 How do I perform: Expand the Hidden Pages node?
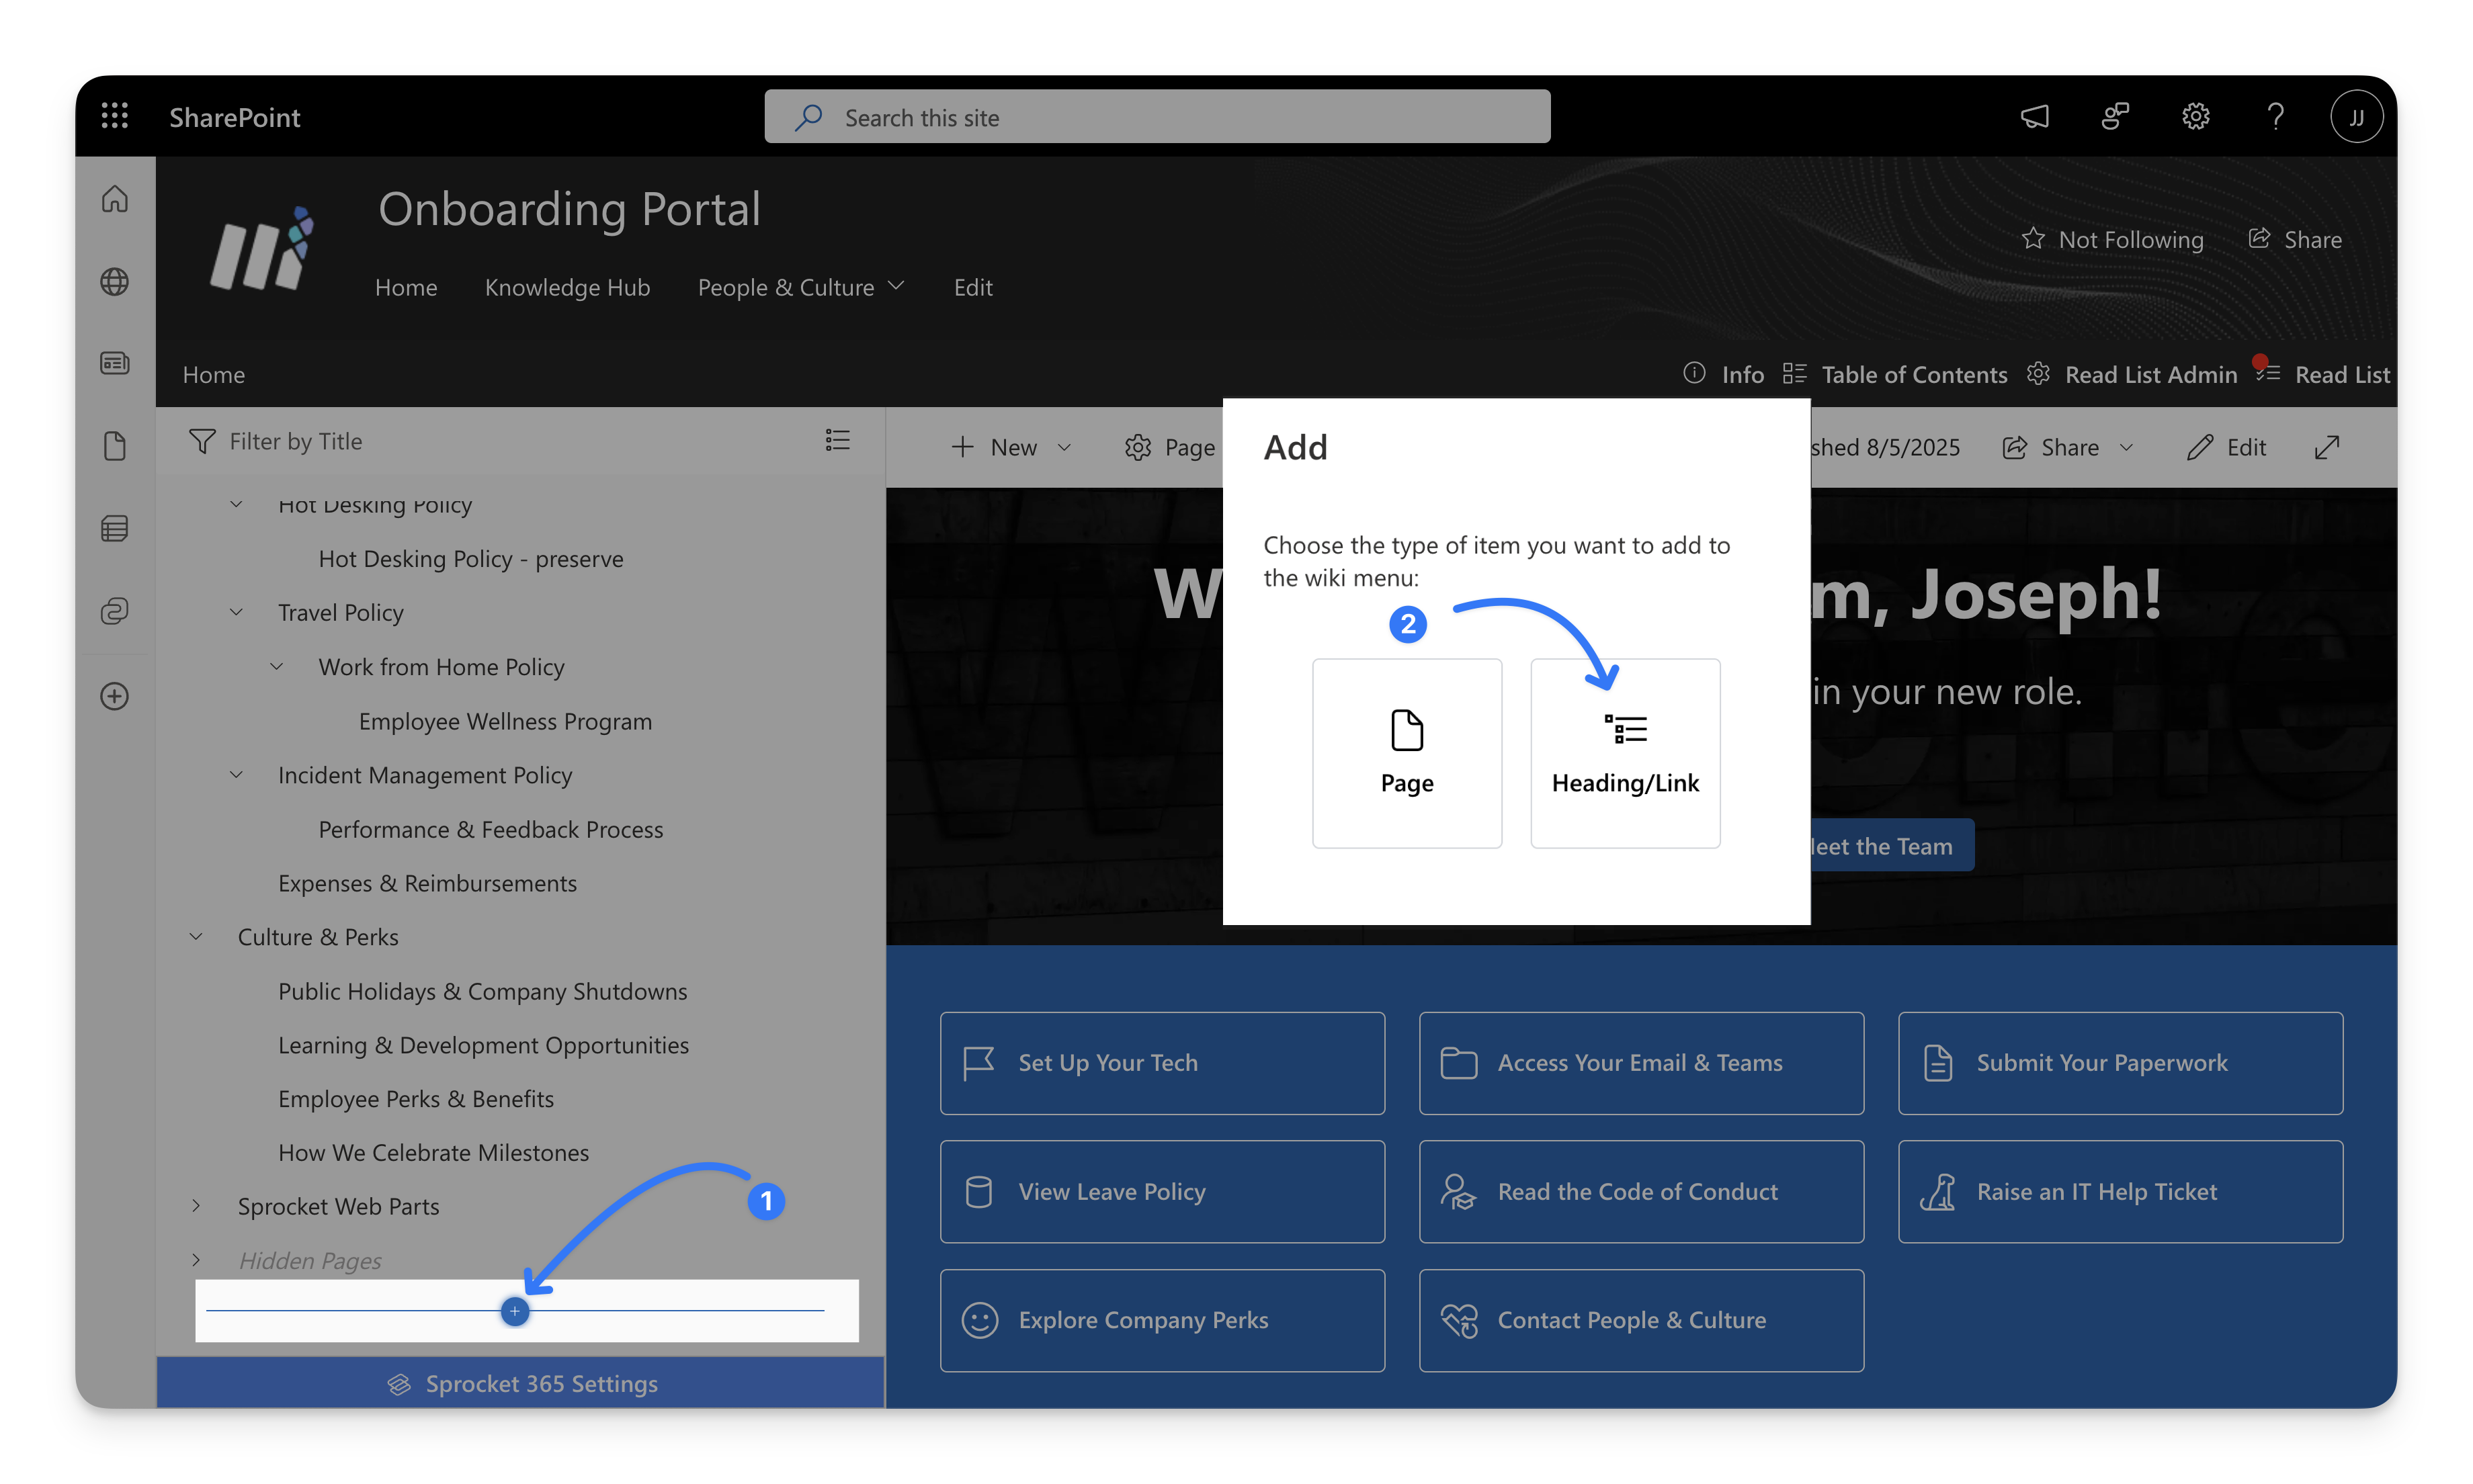(197, 1260)
